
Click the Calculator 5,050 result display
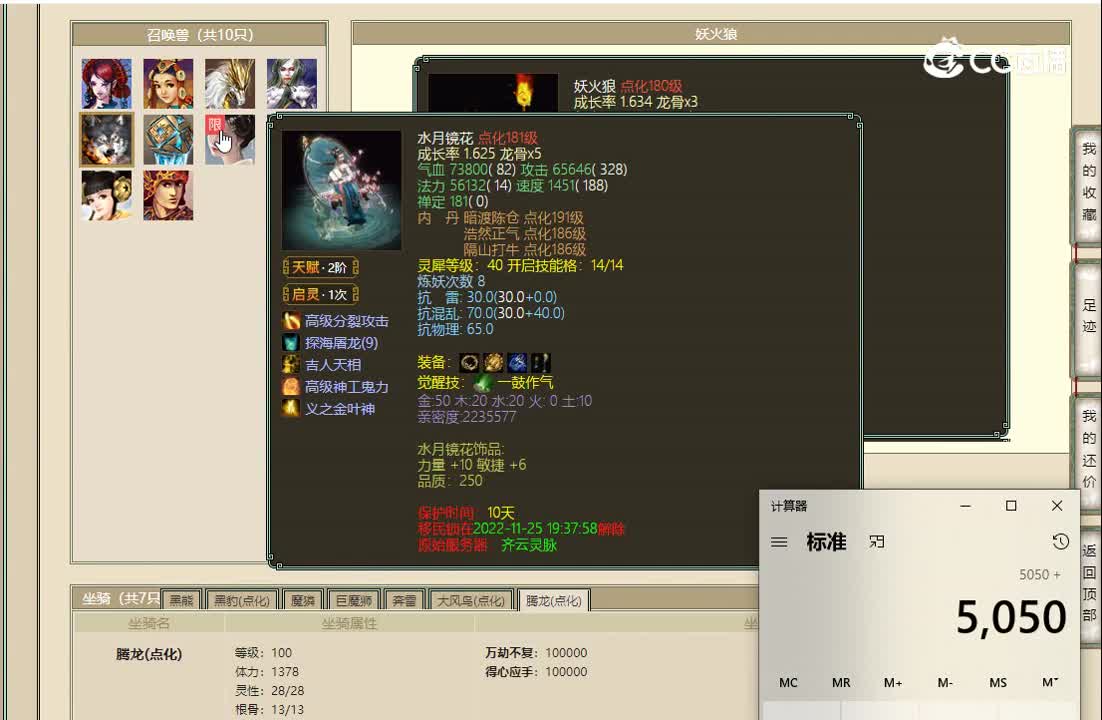1011,617
